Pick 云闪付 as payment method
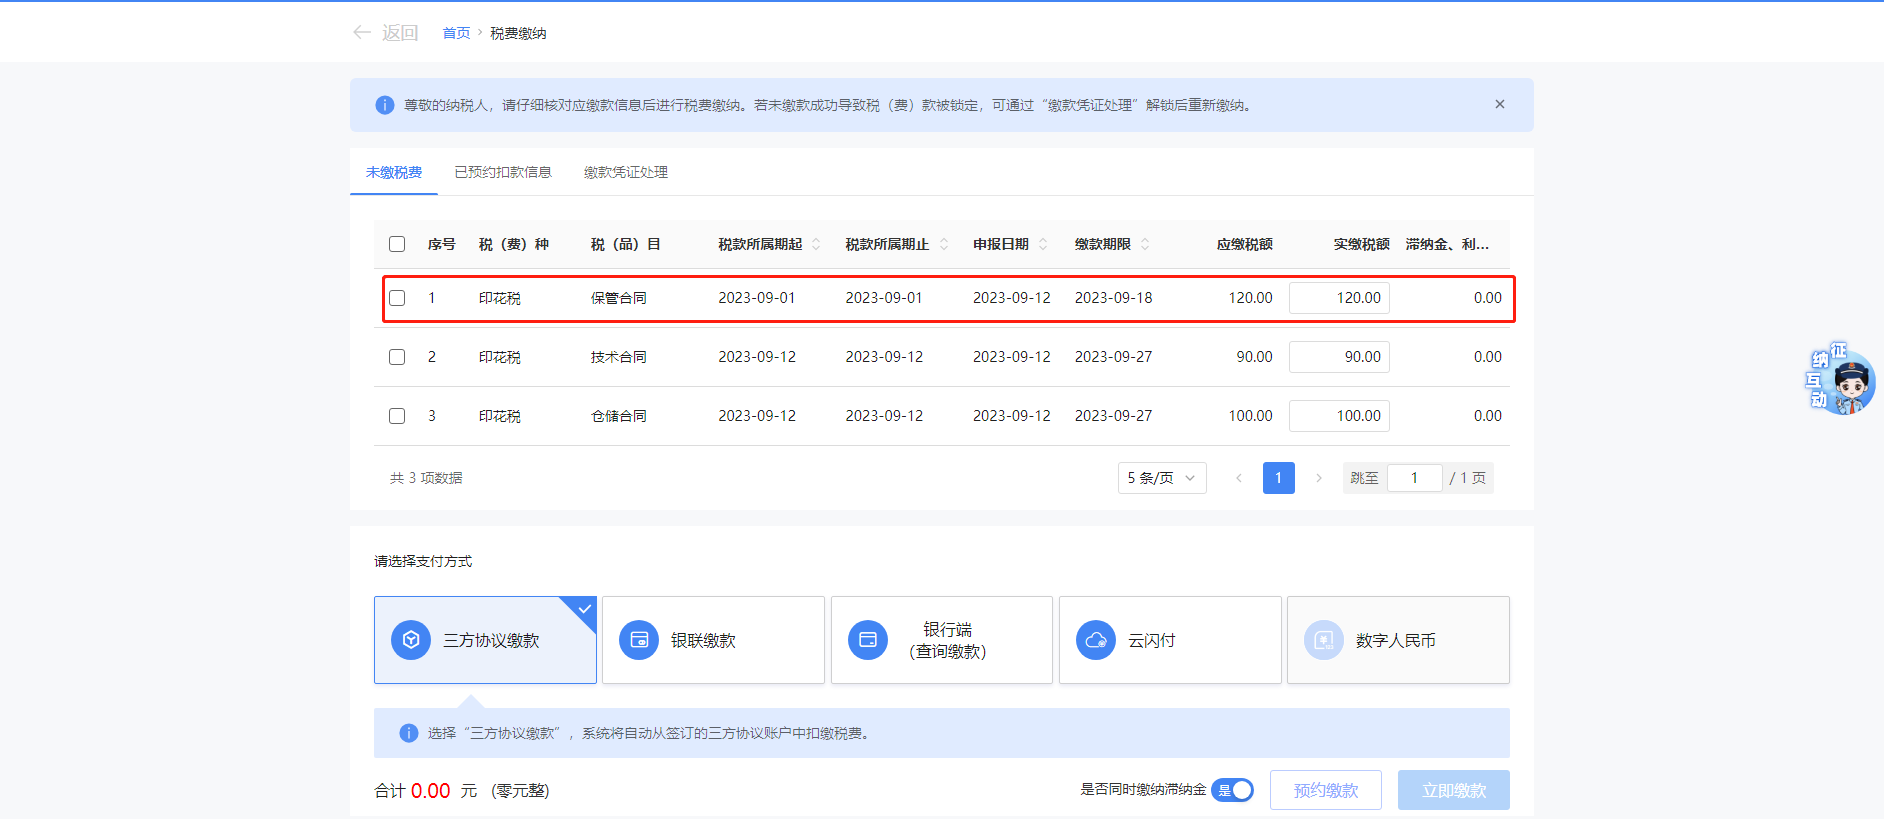1884x819 pixels. [x=1169, y=640]
